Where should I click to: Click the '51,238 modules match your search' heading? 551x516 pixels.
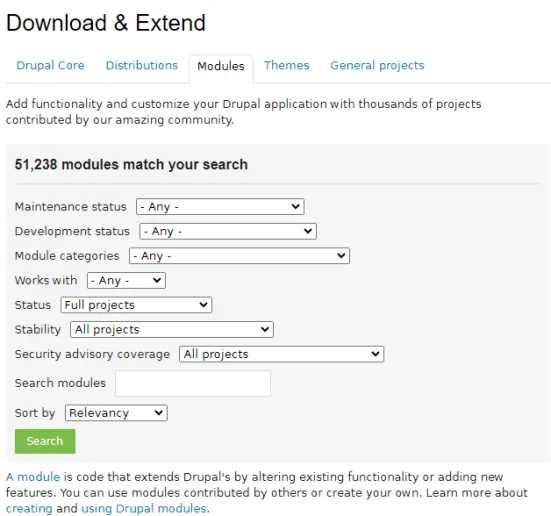point(131,165)
